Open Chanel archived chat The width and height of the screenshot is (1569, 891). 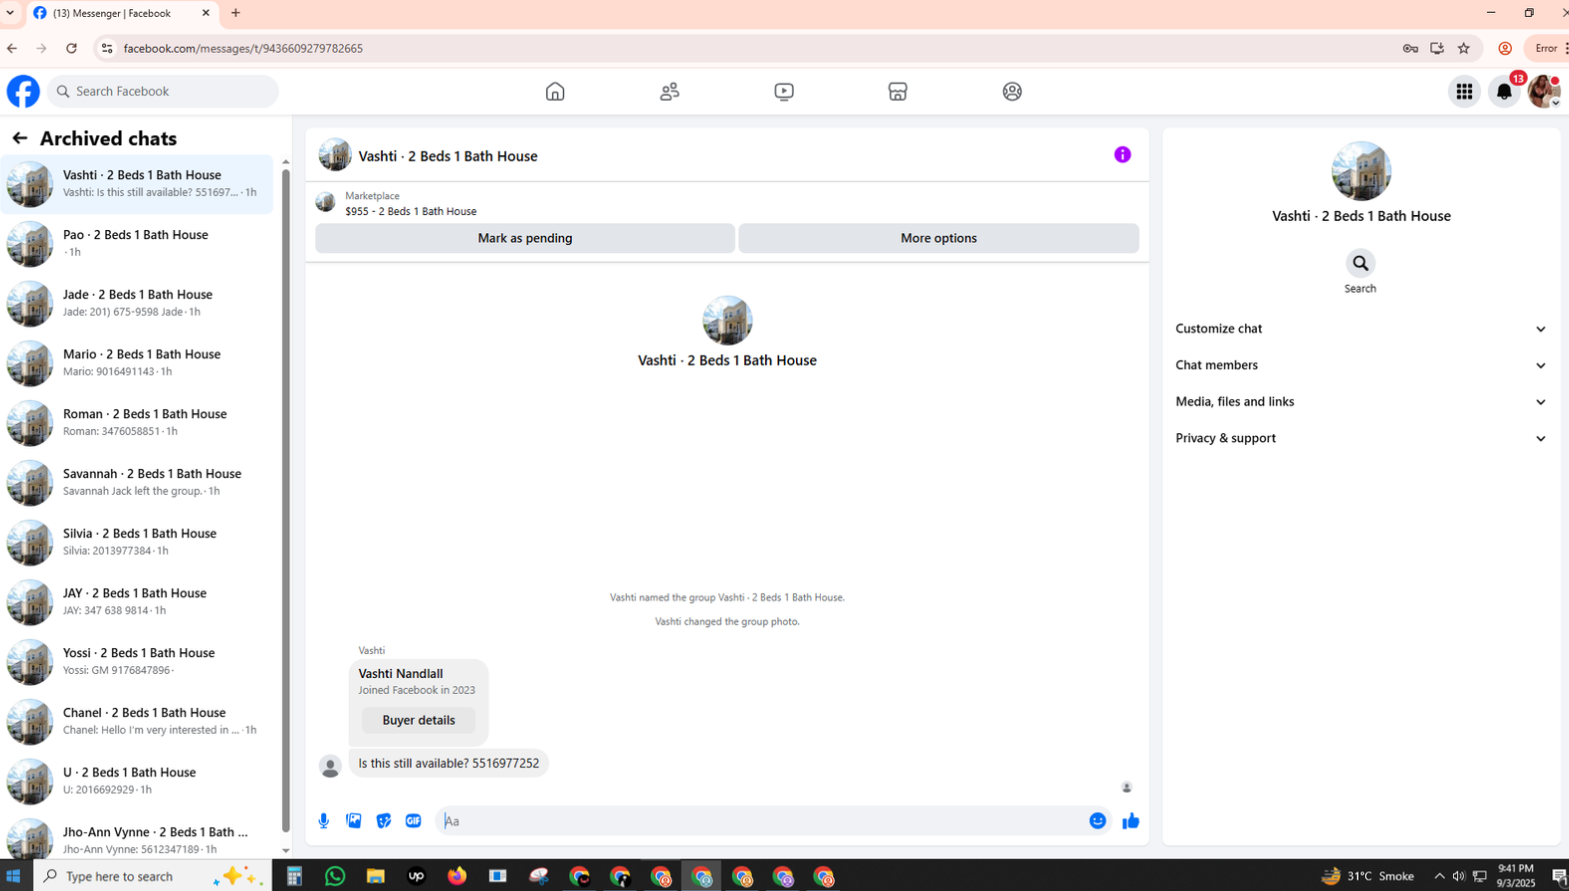[137, 721]
